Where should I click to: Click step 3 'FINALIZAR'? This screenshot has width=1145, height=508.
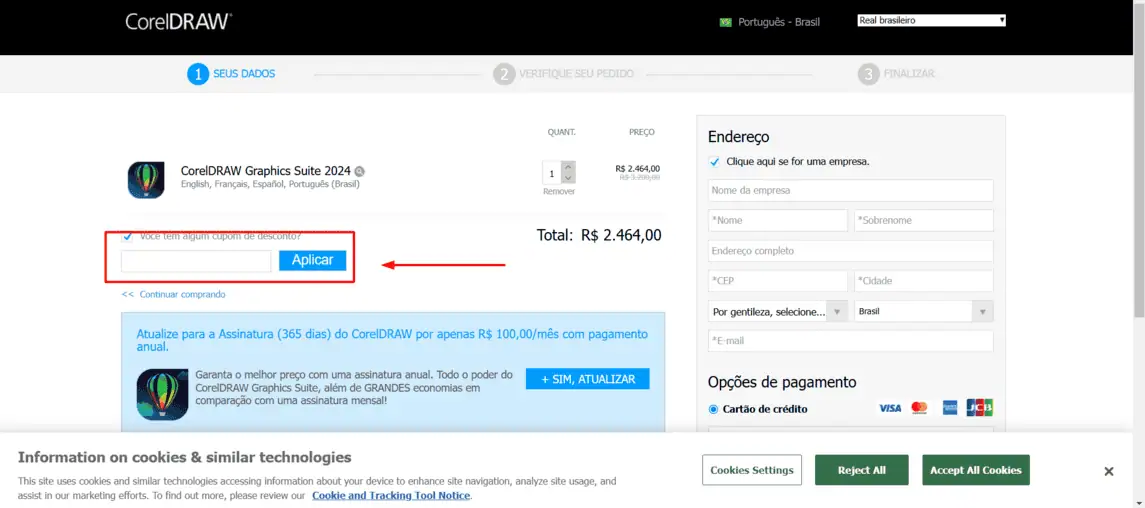(896, 74)
